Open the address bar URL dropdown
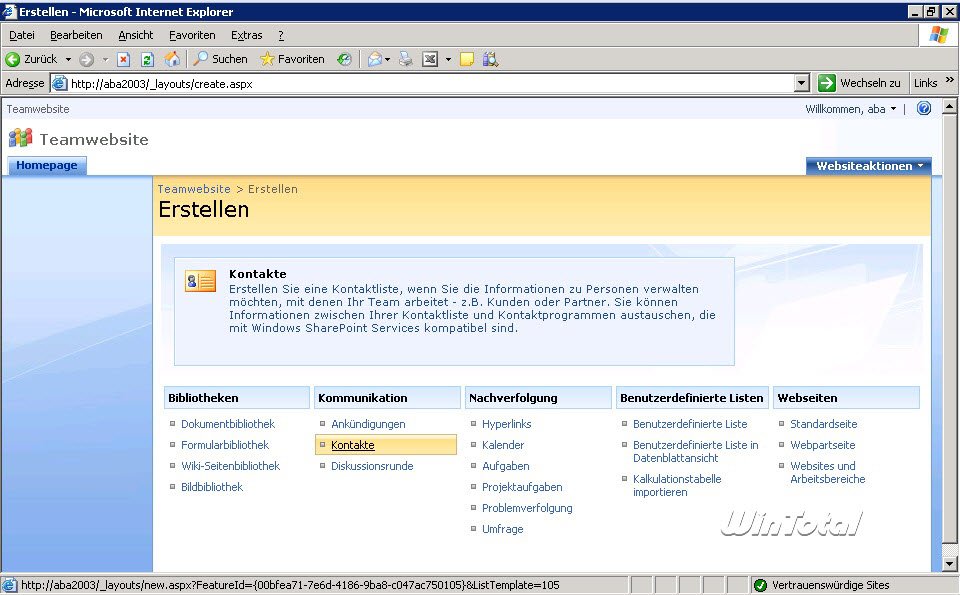 click(x=801, y=84)
